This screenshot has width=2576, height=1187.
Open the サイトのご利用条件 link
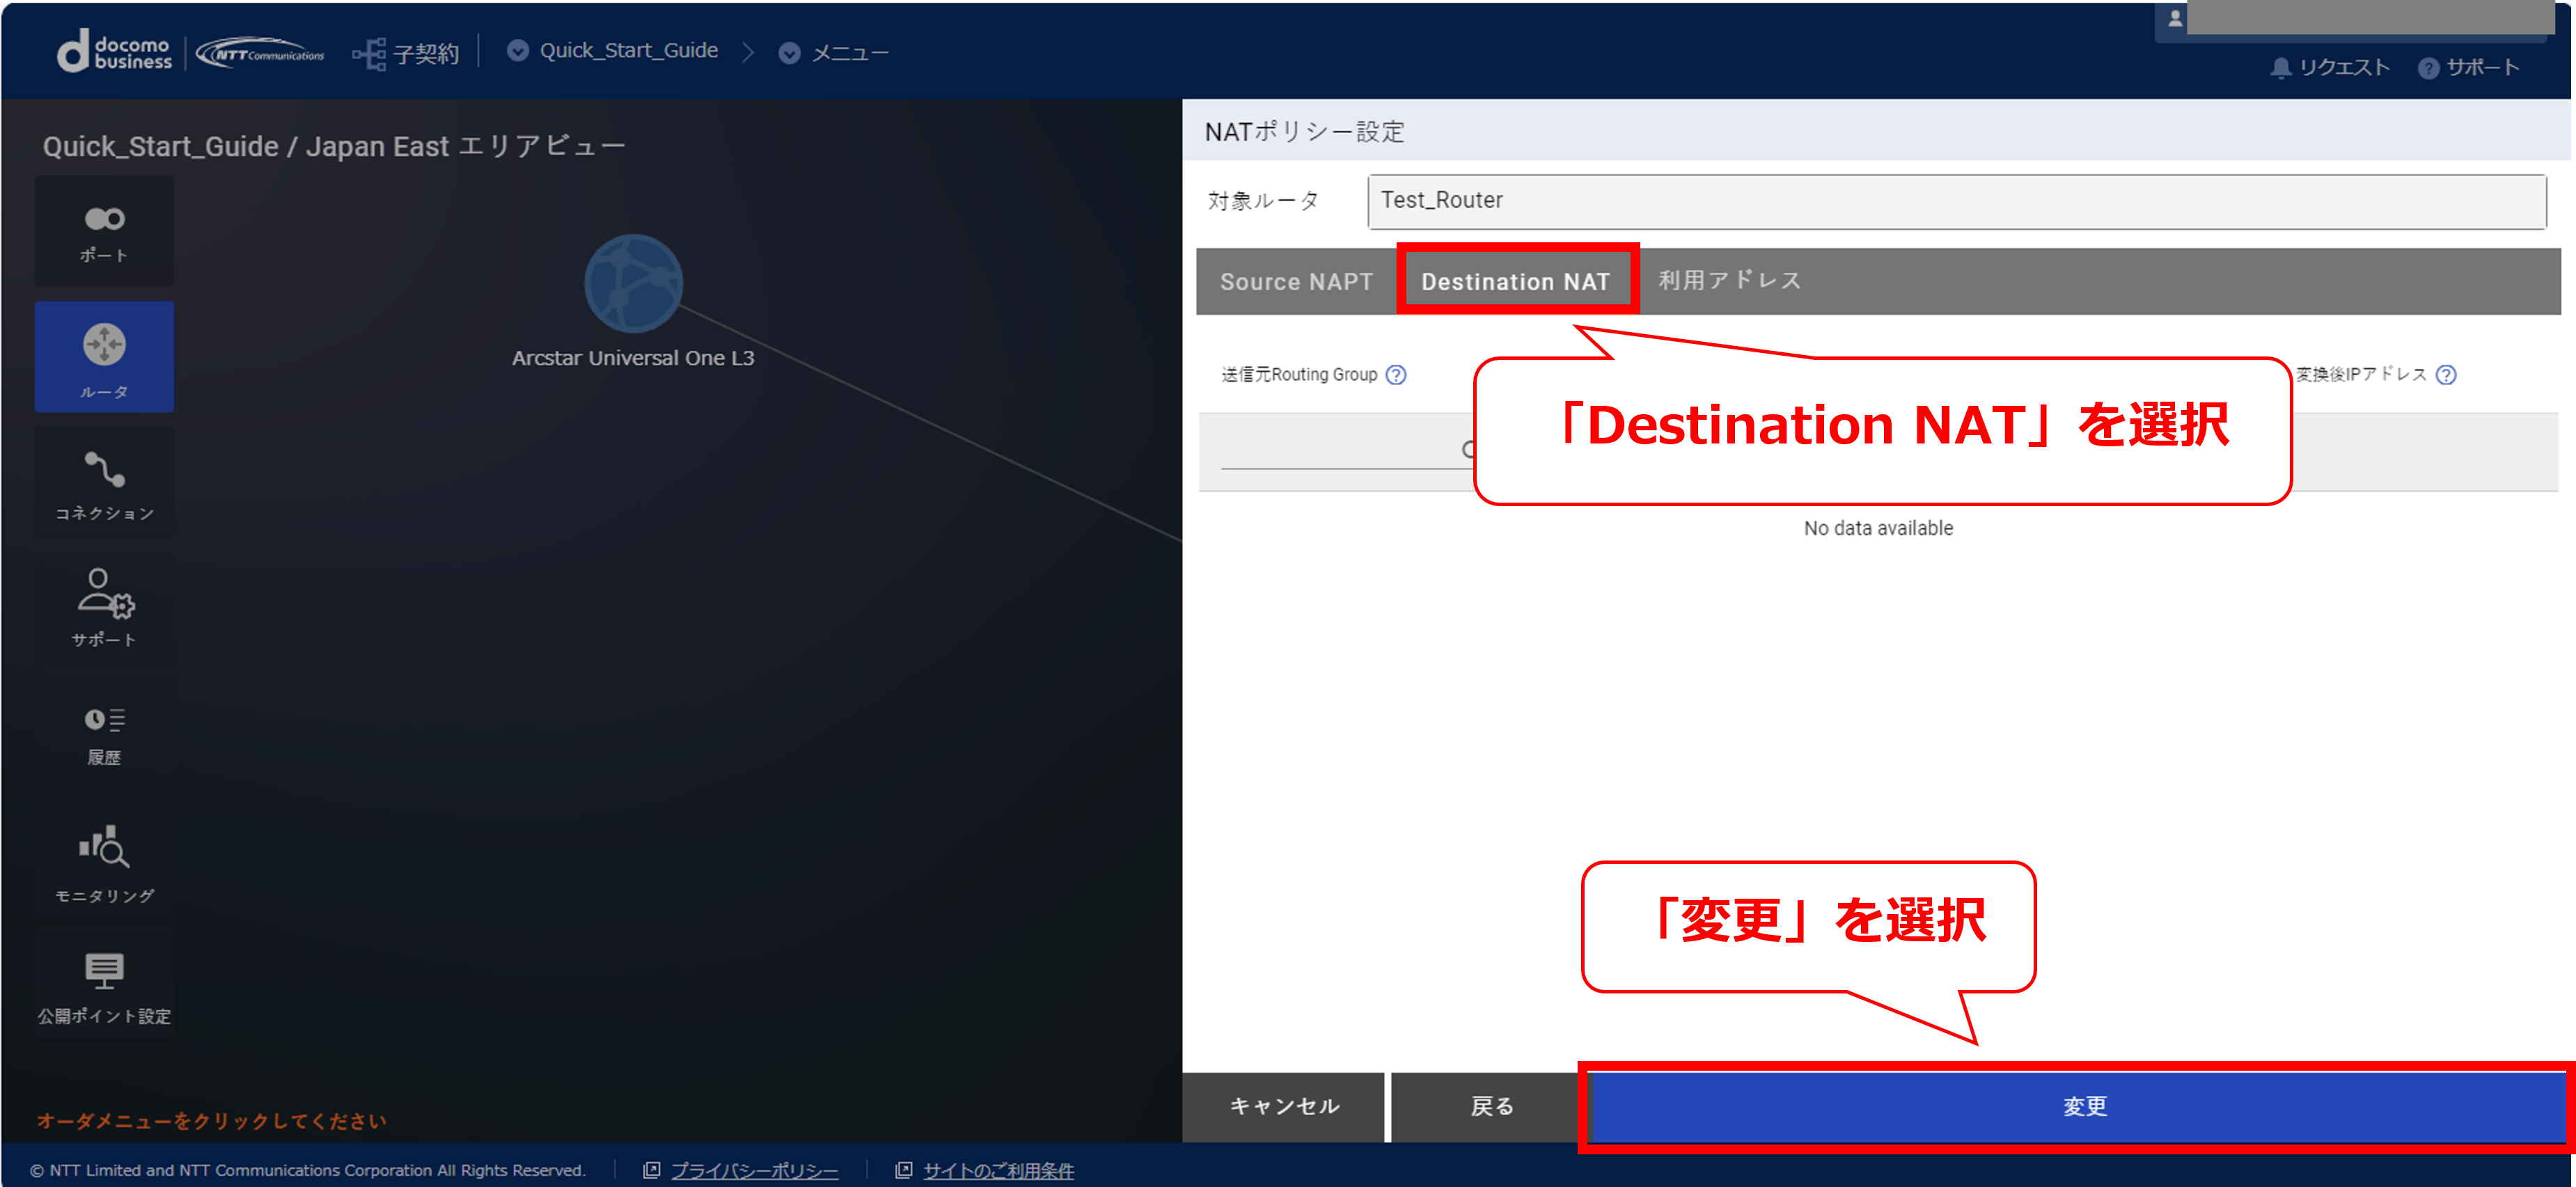(x=998, y=1170)
